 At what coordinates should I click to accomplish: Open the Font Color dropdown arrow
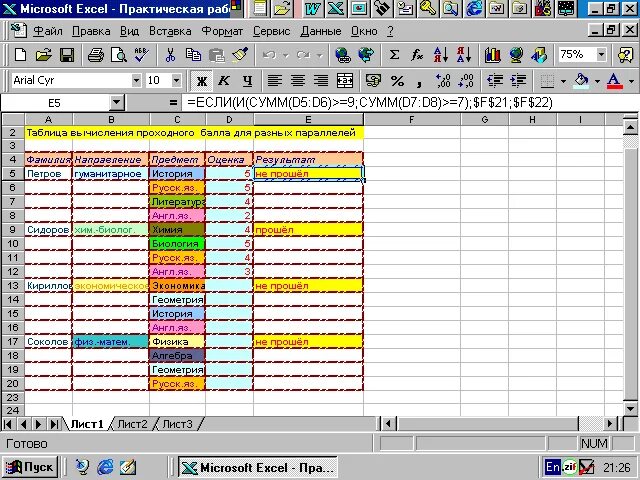[x=631, y=81]
